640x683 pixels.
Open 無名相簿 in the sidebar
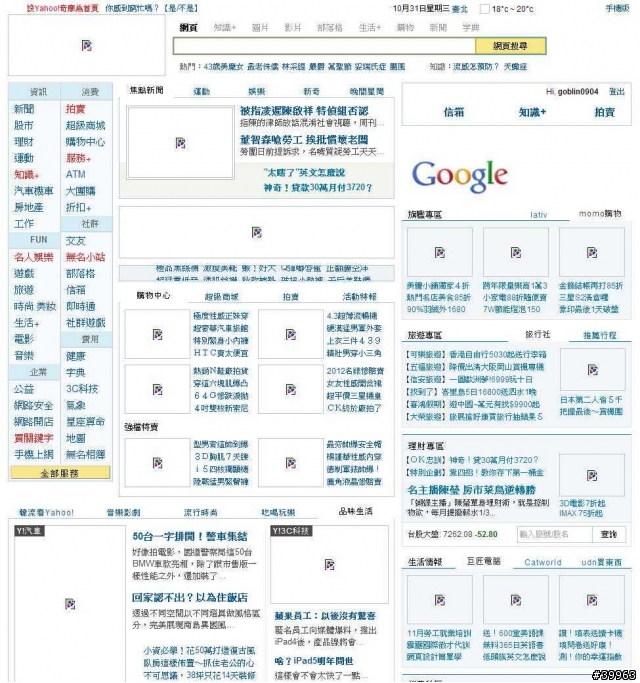[x=85, y=455]
